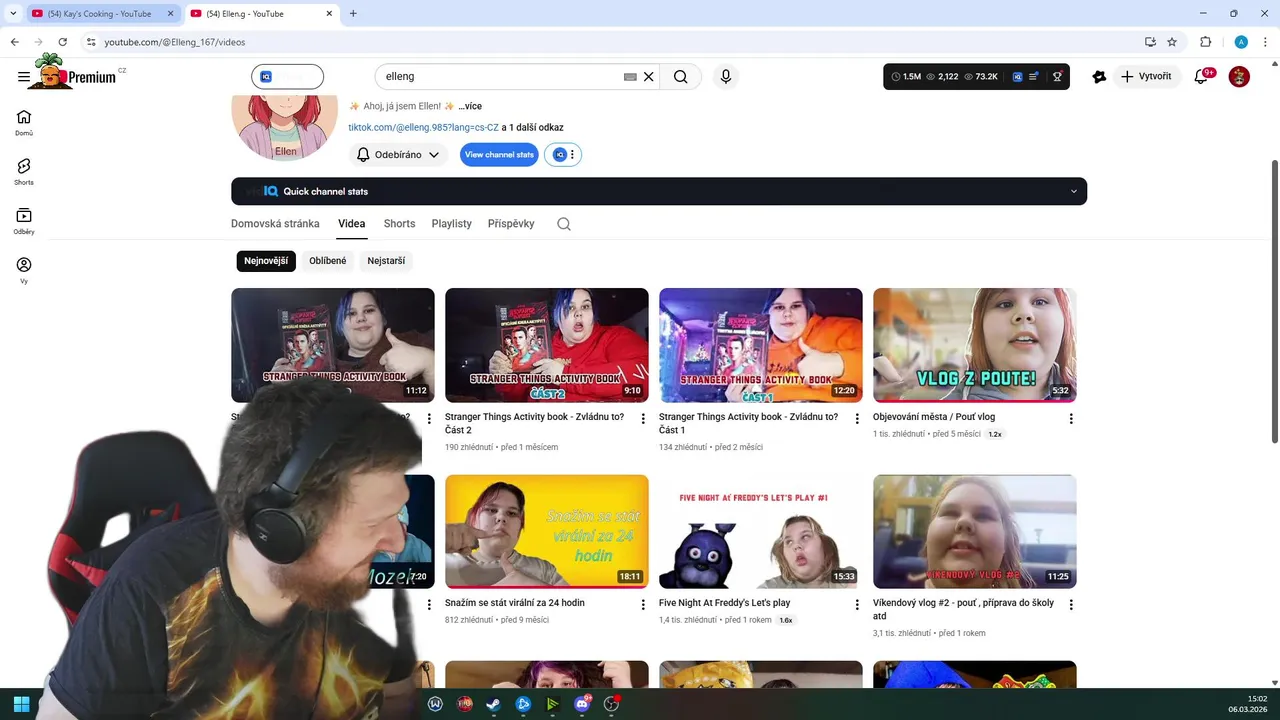
Task: Search within the channel using magnifier icon
Action: pos(564,224)
